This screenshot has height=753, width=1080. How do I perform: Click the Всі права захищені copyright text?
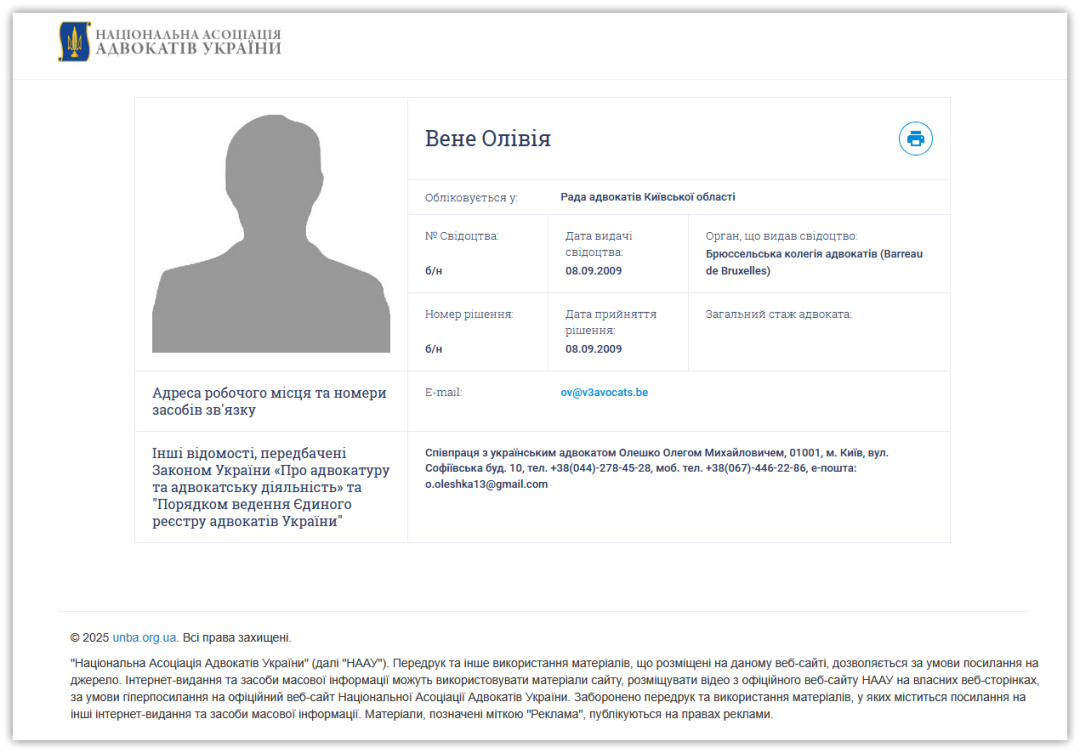click(x=236, y=637)
